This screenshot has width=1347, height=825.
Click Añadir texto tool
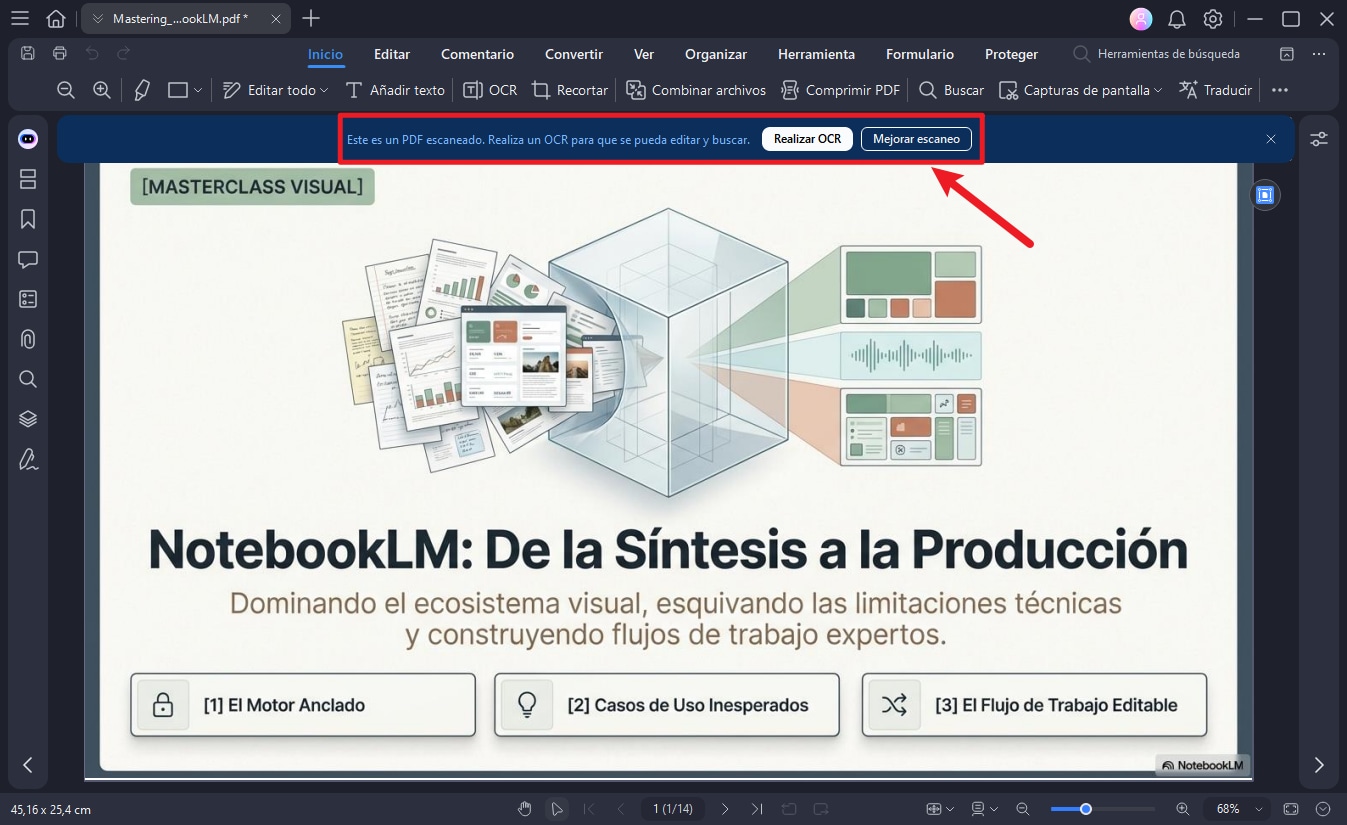[x=394, y=90]
